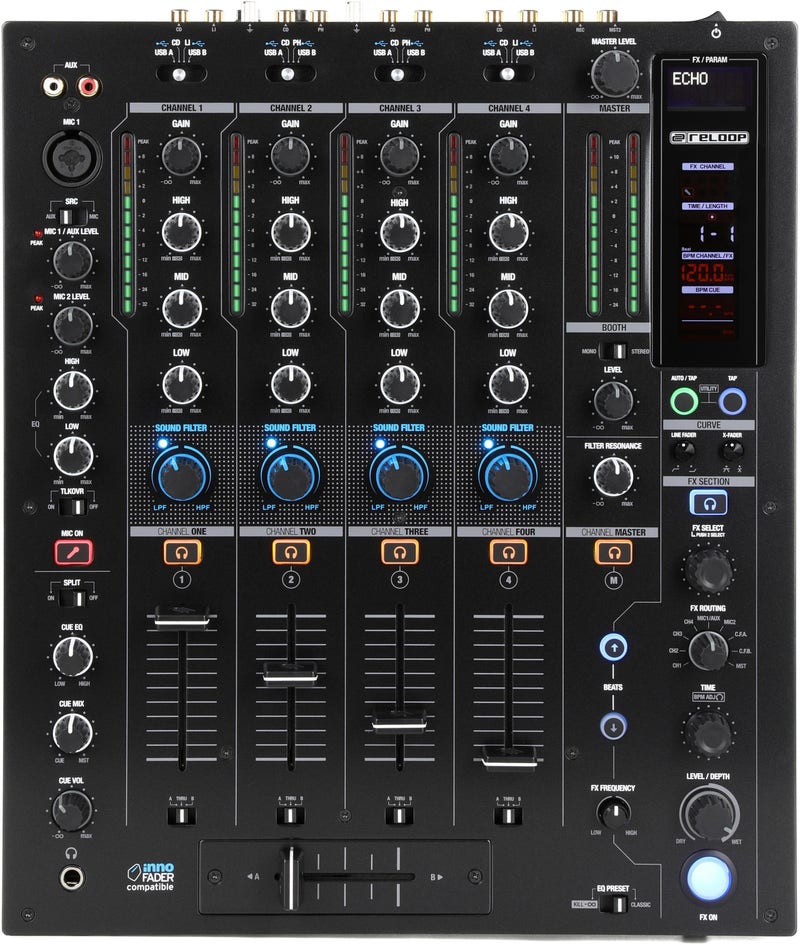Click the green AUTO / TAP button
This screenshot has width=800, height=945.
[x=684, y=401]
